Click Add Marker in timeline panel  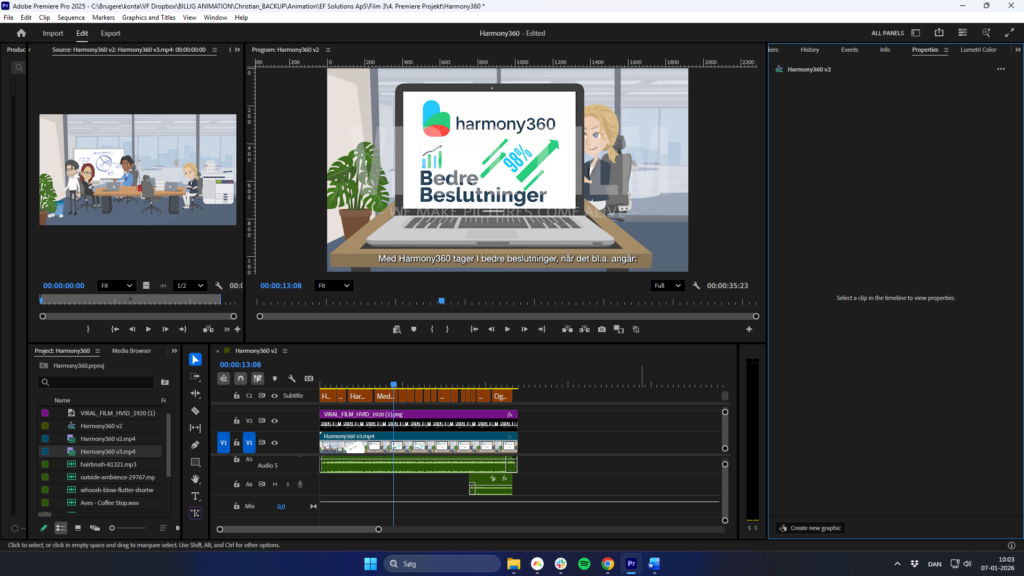[x=275, y=378]
